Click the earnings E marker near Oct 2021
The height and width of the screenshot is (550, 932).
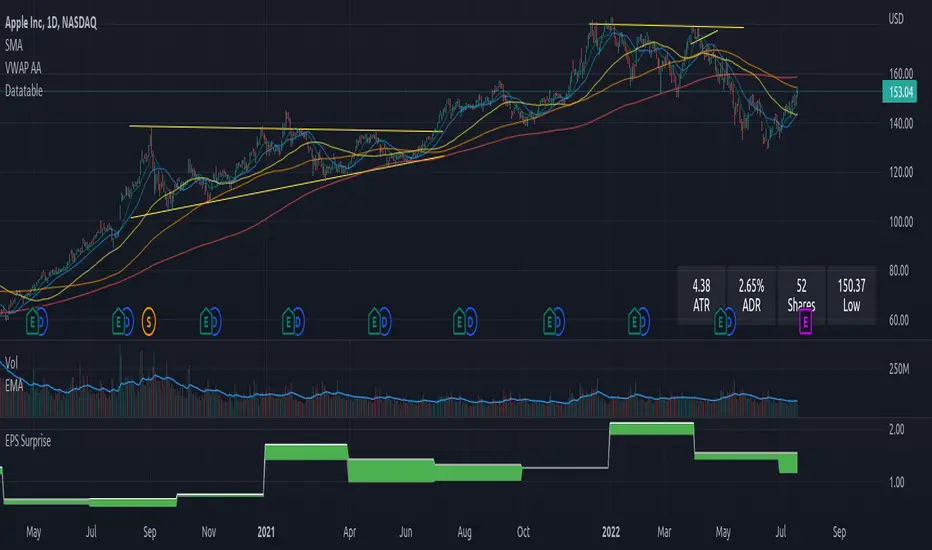point(549,321)
